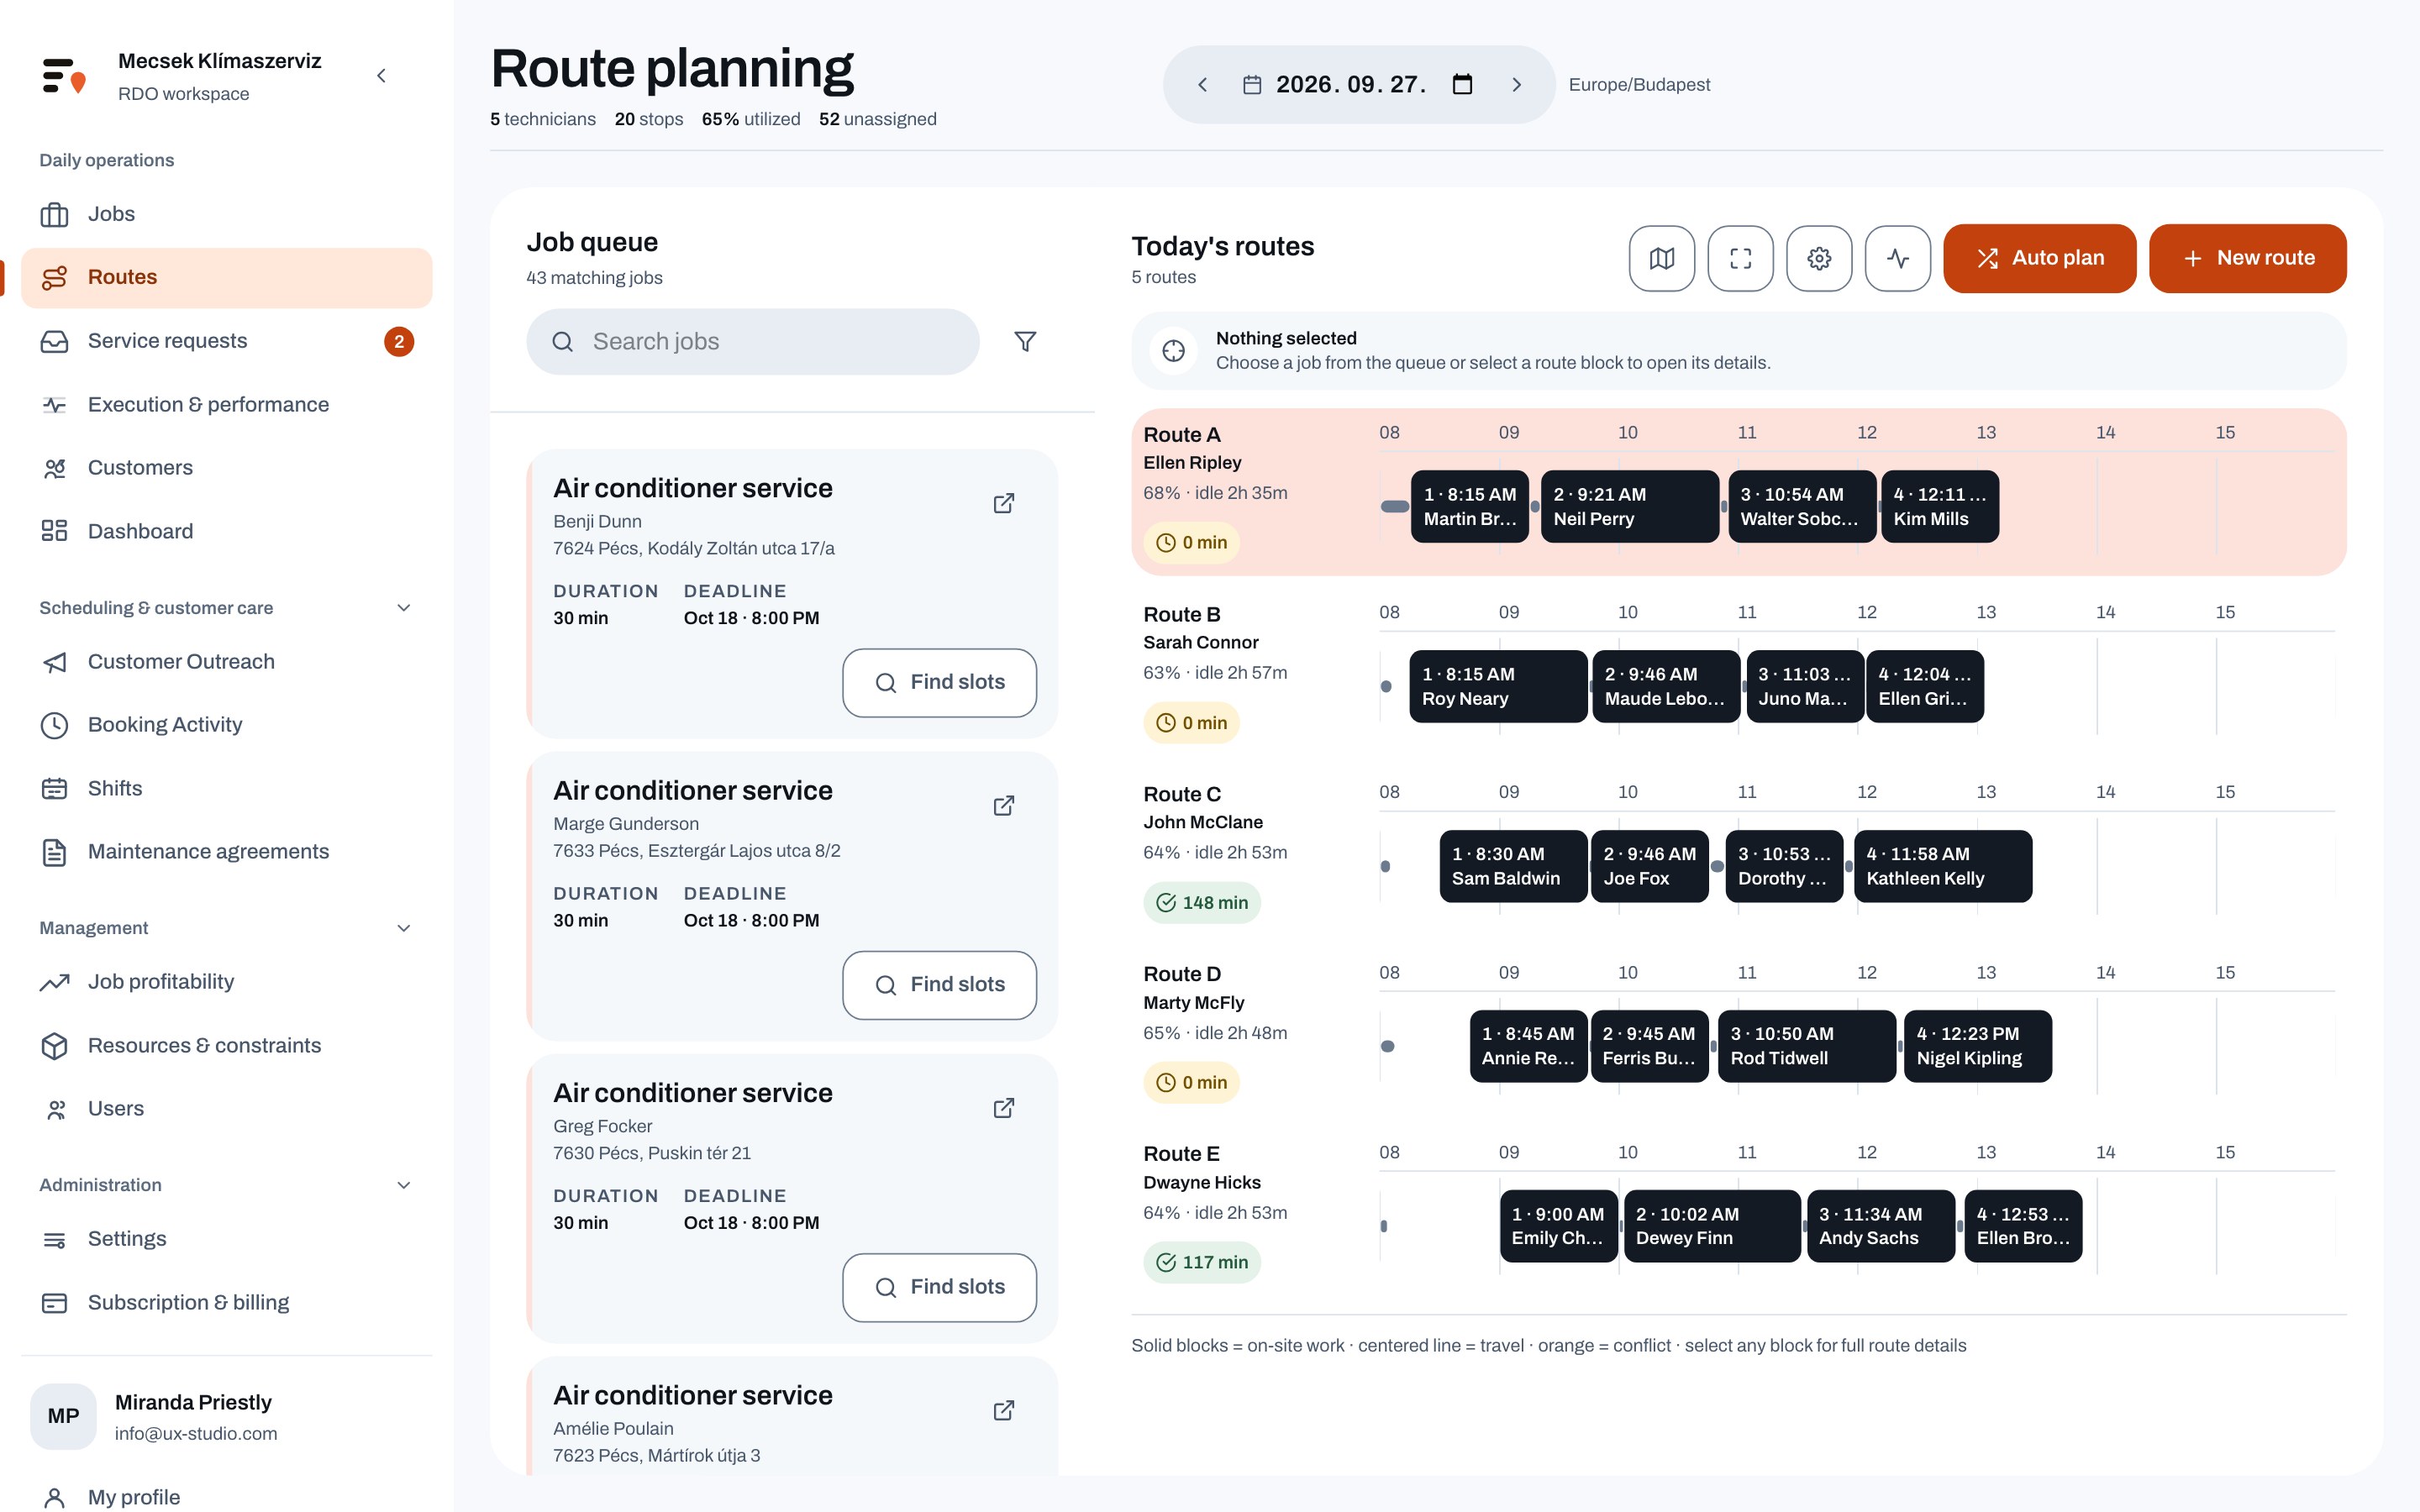Open Marge Gunderson job external link
2420x1512 pixels.
pos(1004,806)
